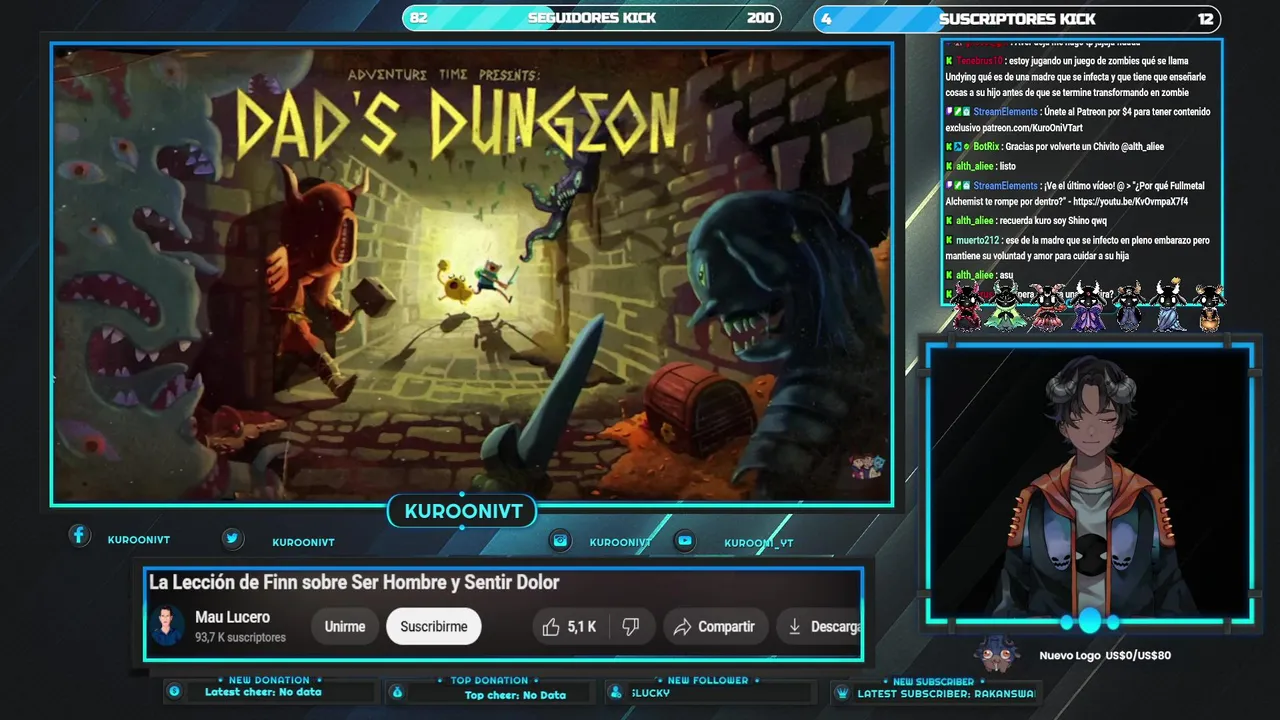The image size is (1280, 720).
Task: Click the Instagram camera icon
Action: [561, 541]
